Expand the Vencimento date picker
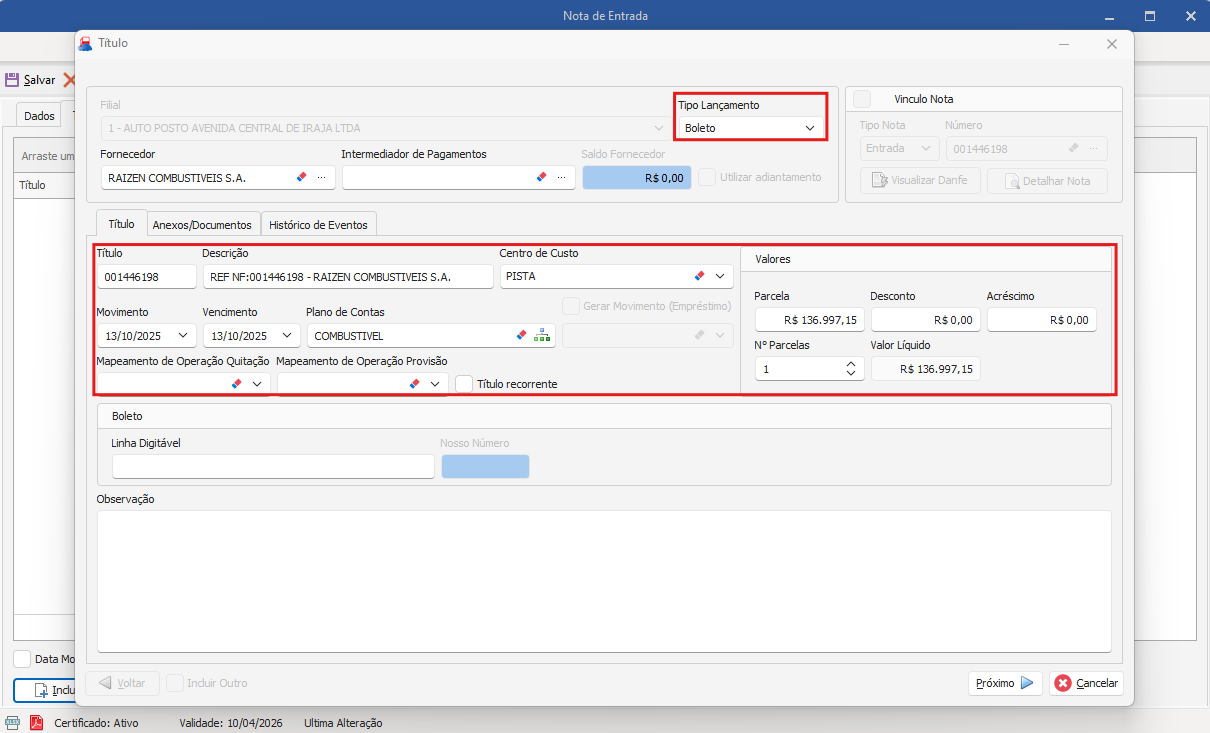 click(x=287, y=336)
